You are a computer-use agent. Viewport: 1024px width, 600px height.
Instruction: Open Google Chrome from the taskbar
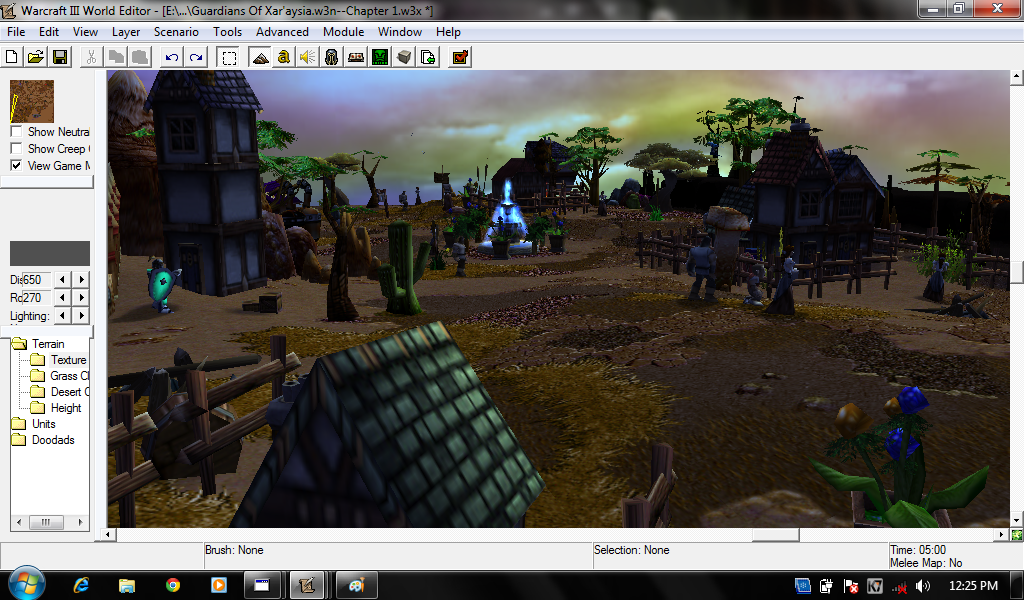[x=173, y=585]
